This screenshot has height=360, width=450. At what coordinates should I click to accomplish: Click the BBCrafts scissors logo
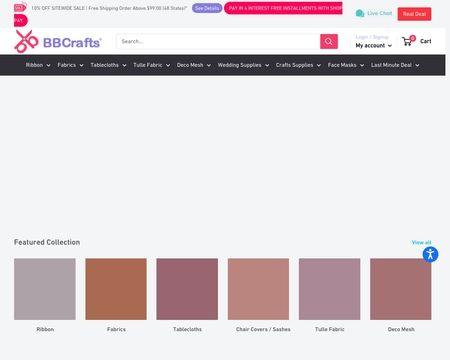[26, 41]
